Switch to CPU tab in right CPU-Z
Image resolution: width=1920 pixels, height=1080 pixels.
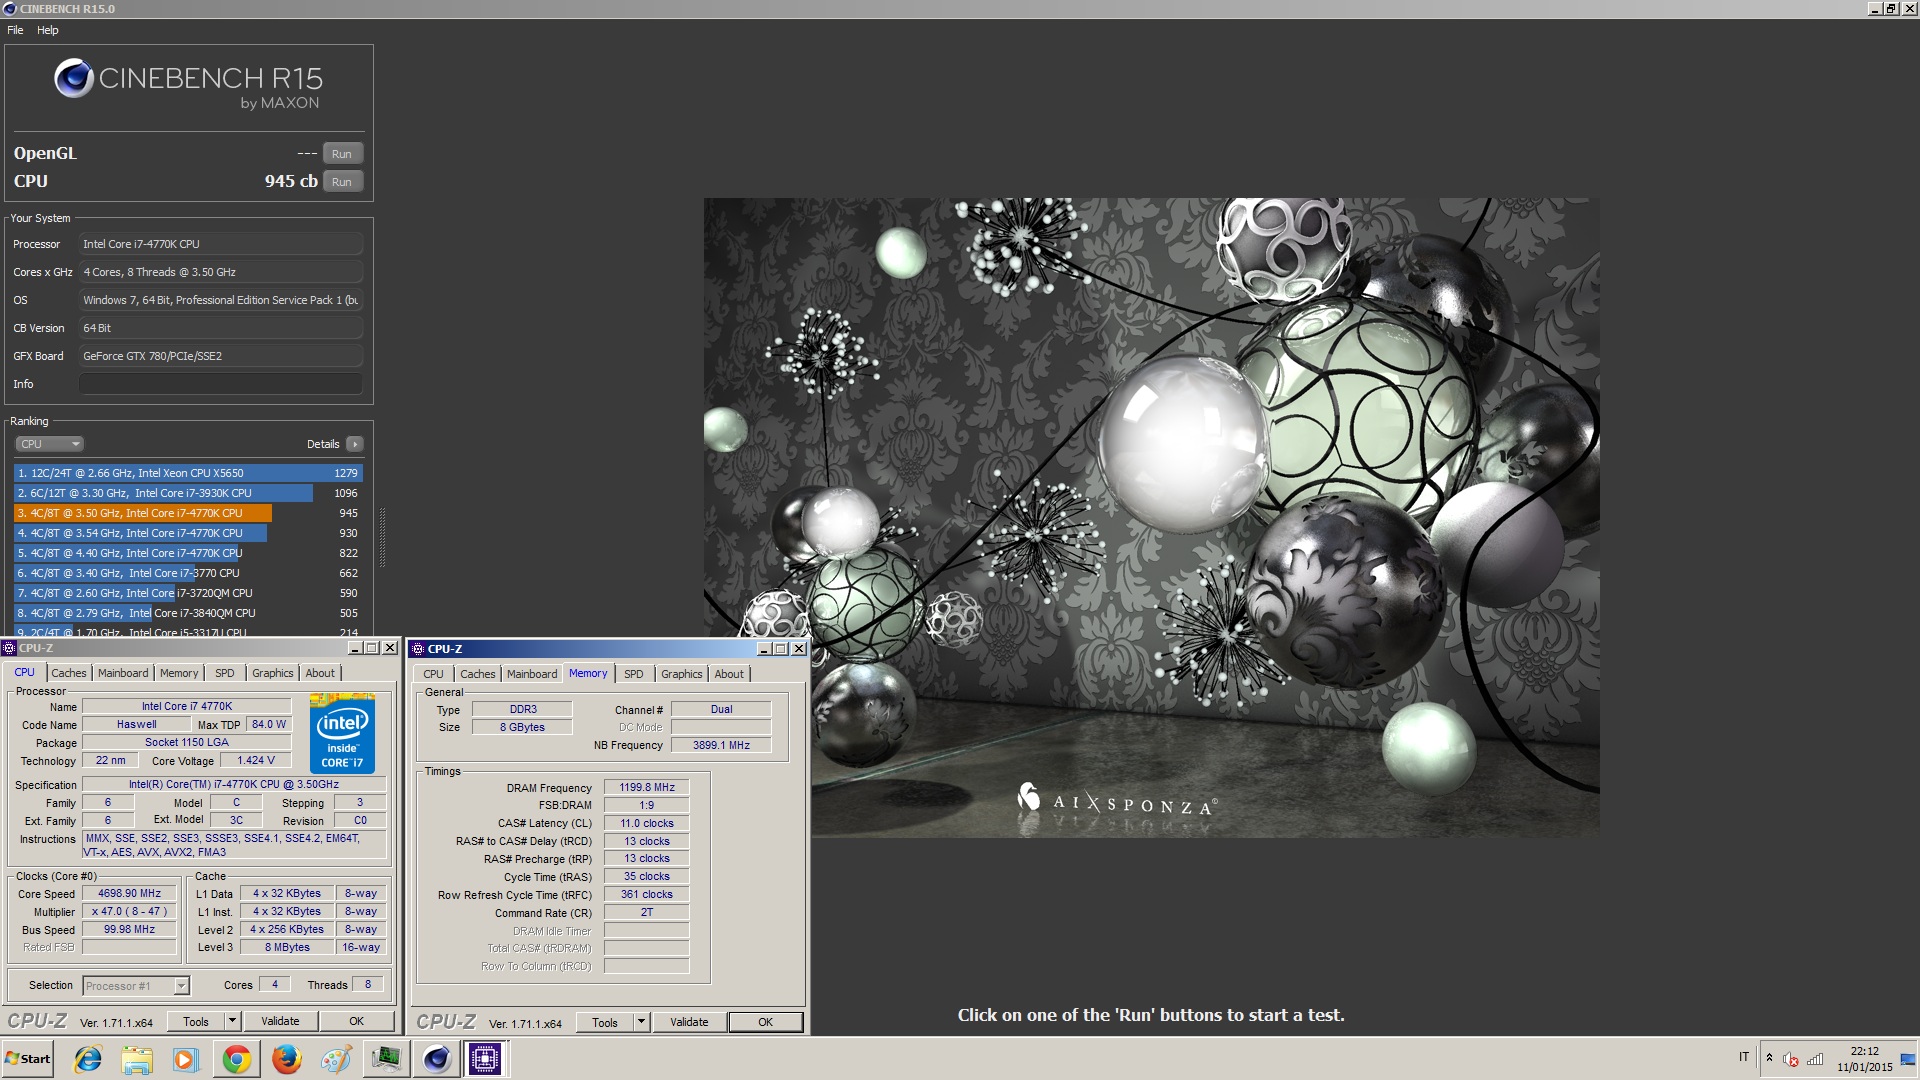(x=433, y=674)
